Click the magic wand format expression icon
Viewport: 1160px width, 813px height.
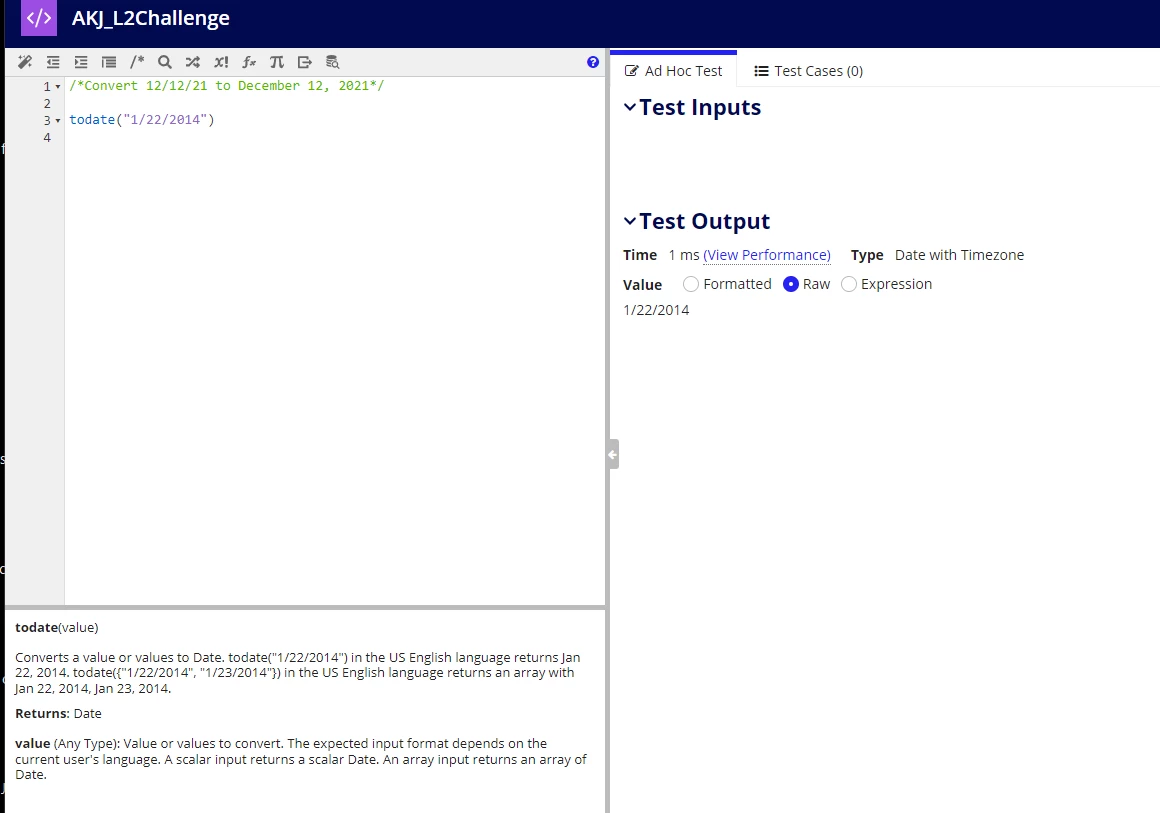(x=25, y=62)
